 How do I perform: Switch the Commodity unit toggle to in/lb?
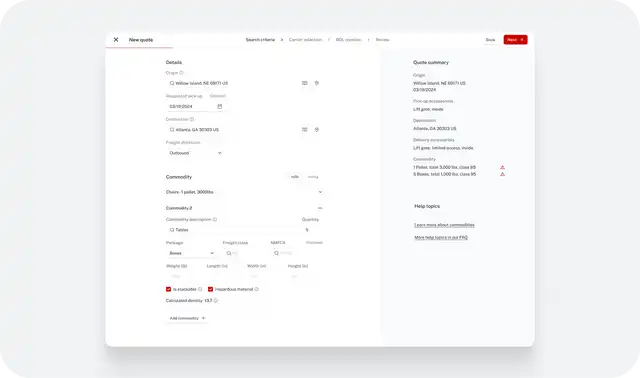(x=295, y=177)
